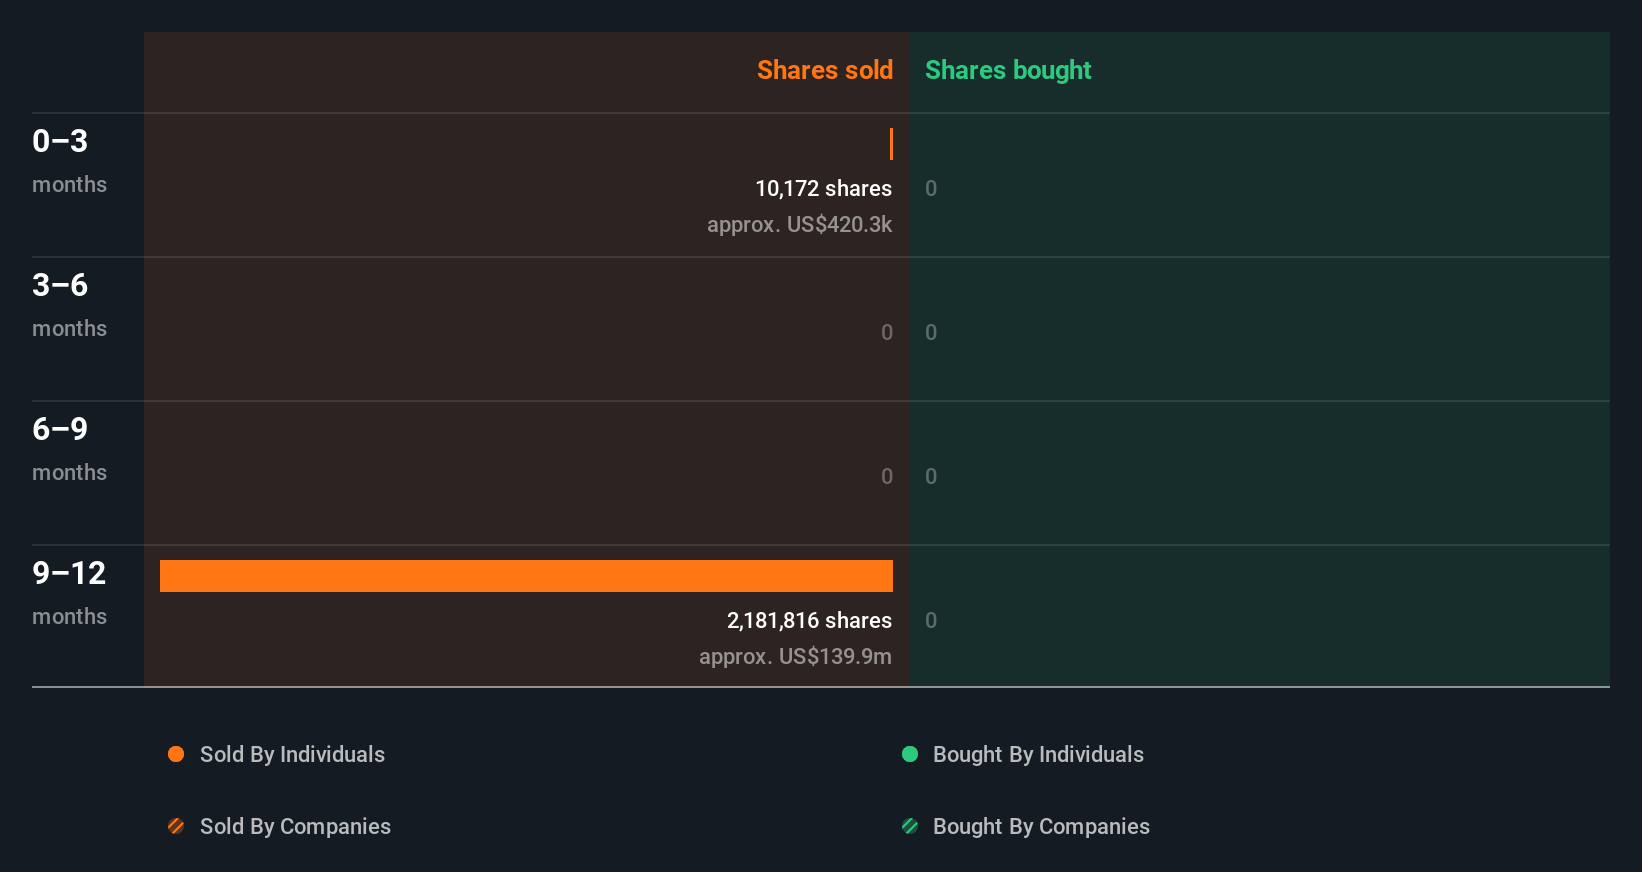Click the large orange 9–12 months bar
The width and height of the screenshot is (1642, 872).
[x=526, y=576]
